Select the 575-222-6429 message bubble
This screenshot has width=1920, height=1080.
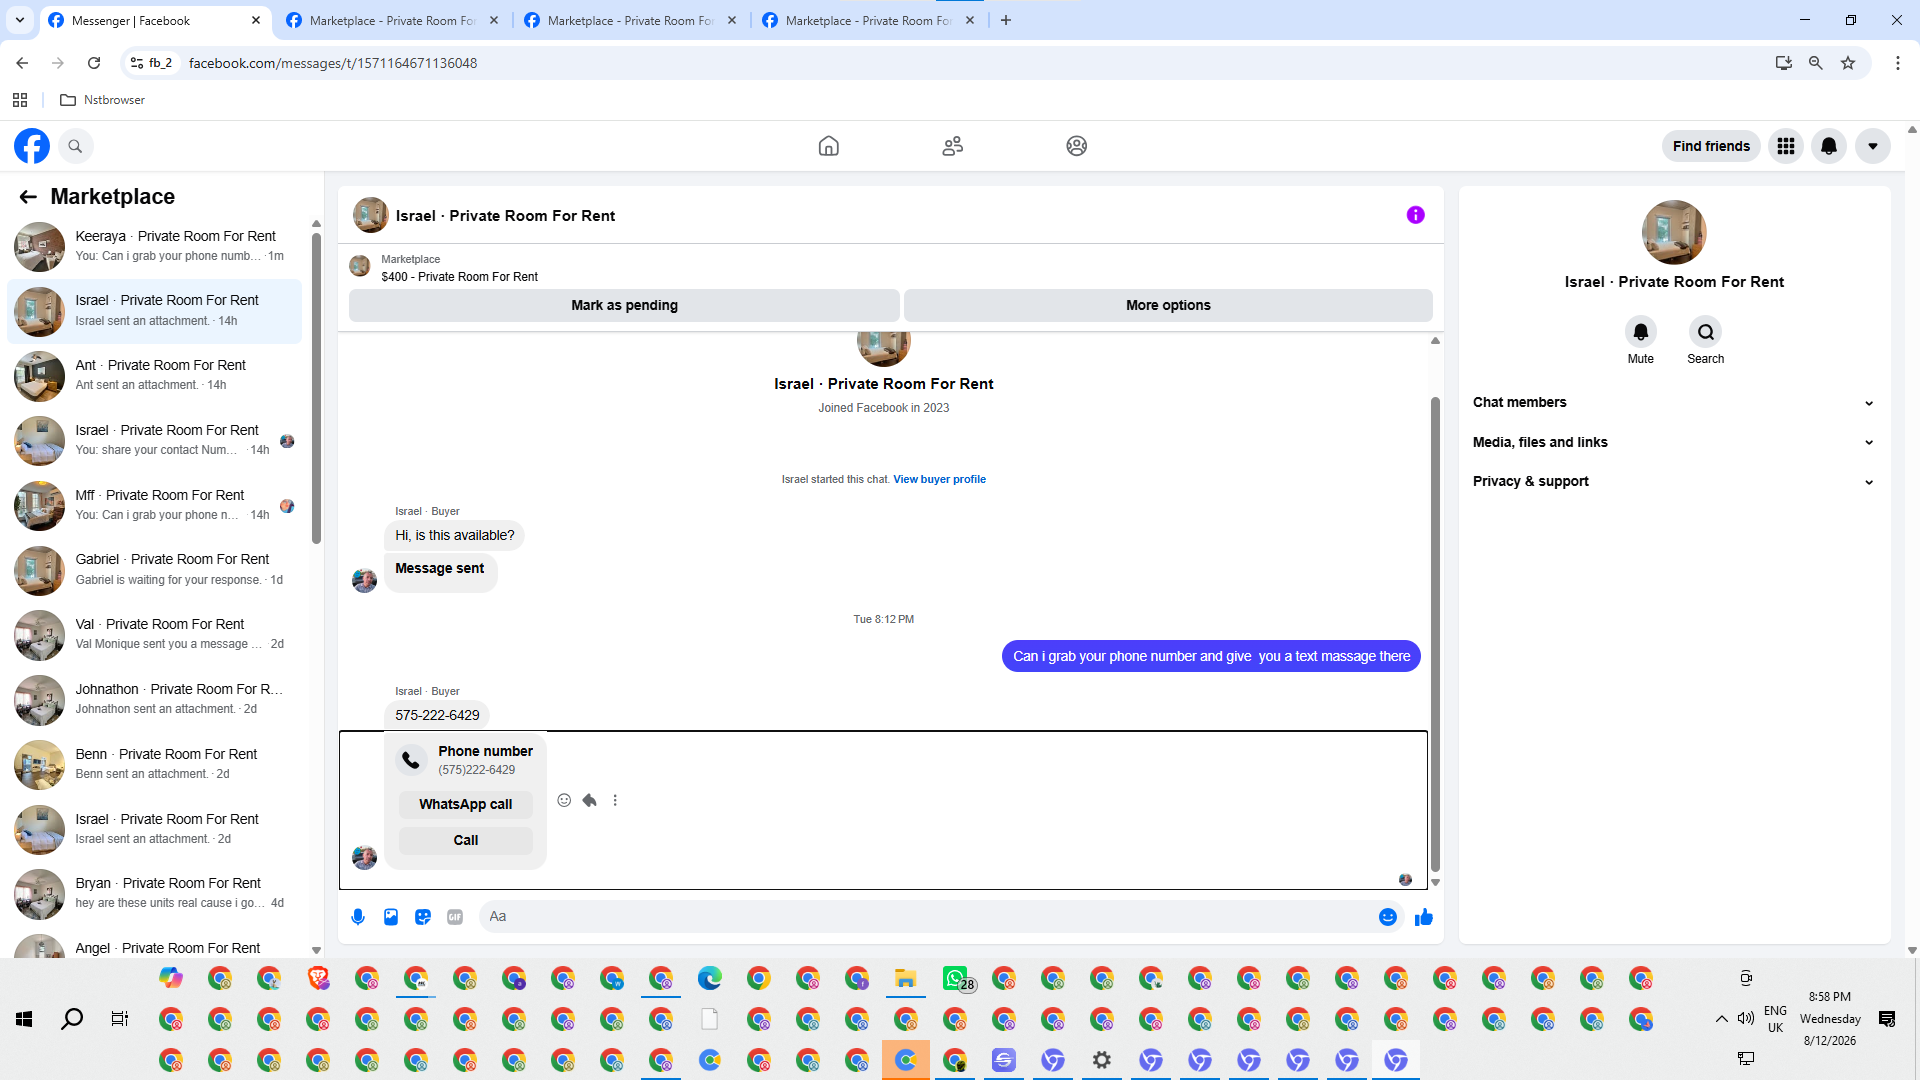[x=437, y=715]
